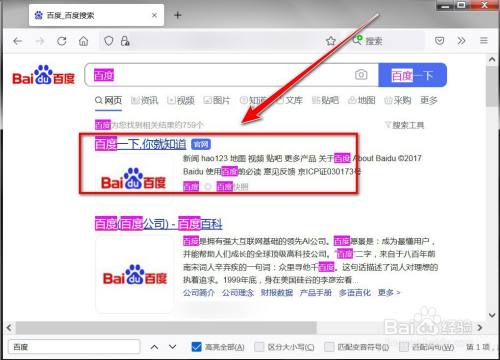
Task: Click the find-in-page input containing 百度
Action: [x=74, y=347]
